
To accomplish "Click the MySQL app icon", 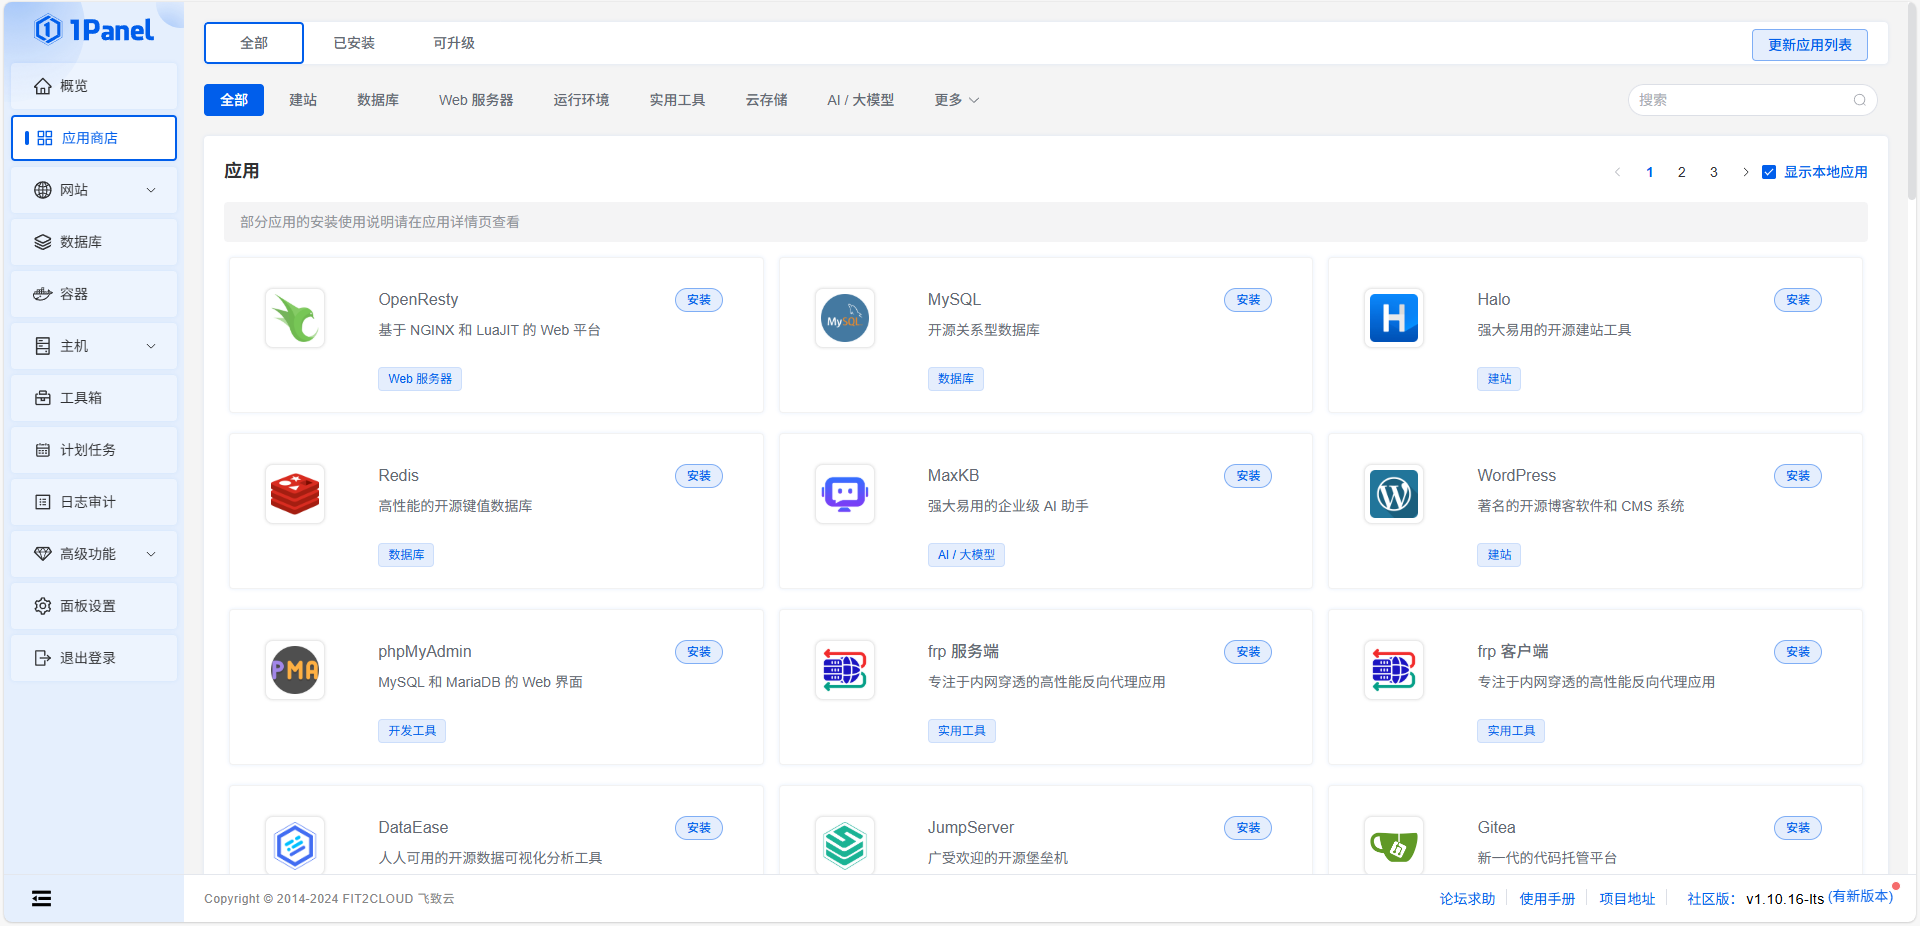I will coord(845,318).
